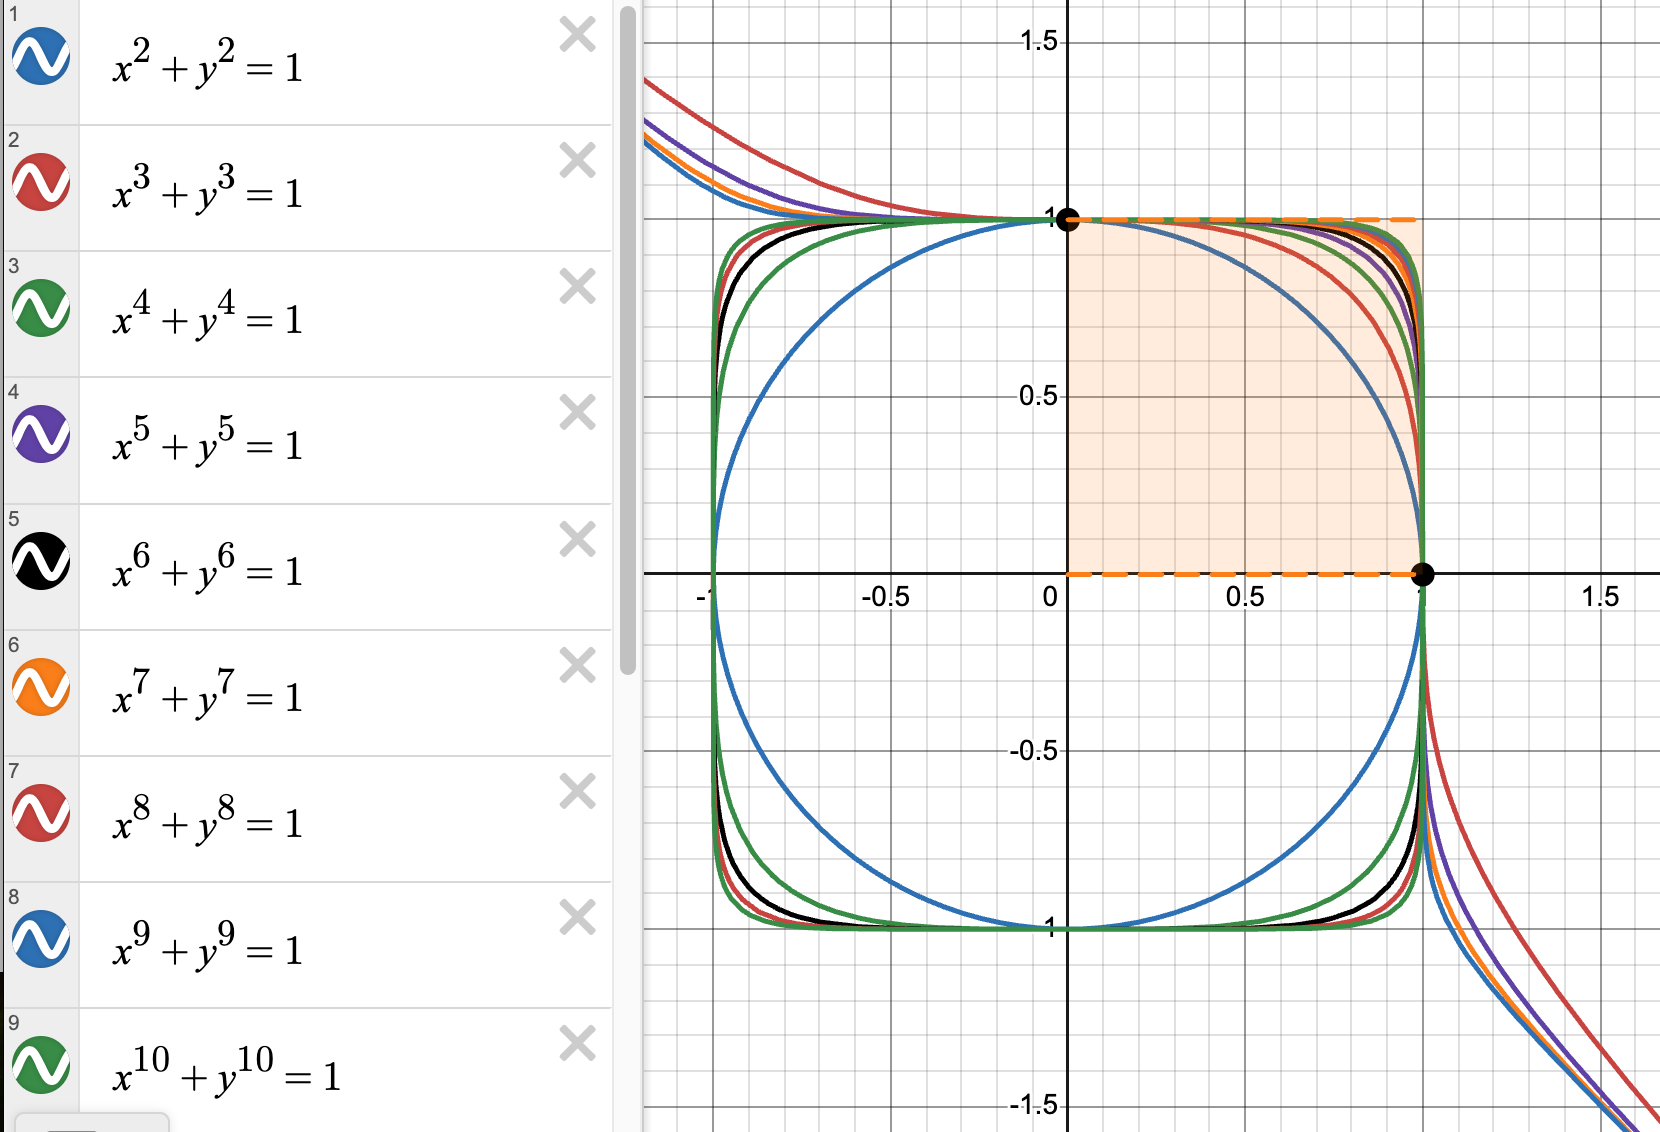Viewport: 1660px width, 1132px height.
Task: Click the x⁷+y⁷=1 formula text
Action: (x=207, y=693)
